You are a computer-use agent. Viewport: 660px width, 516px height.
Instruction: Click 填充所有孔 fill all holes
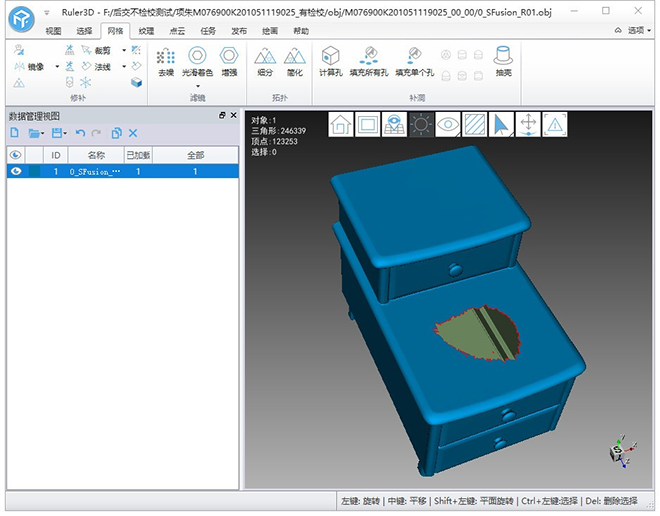367,62
